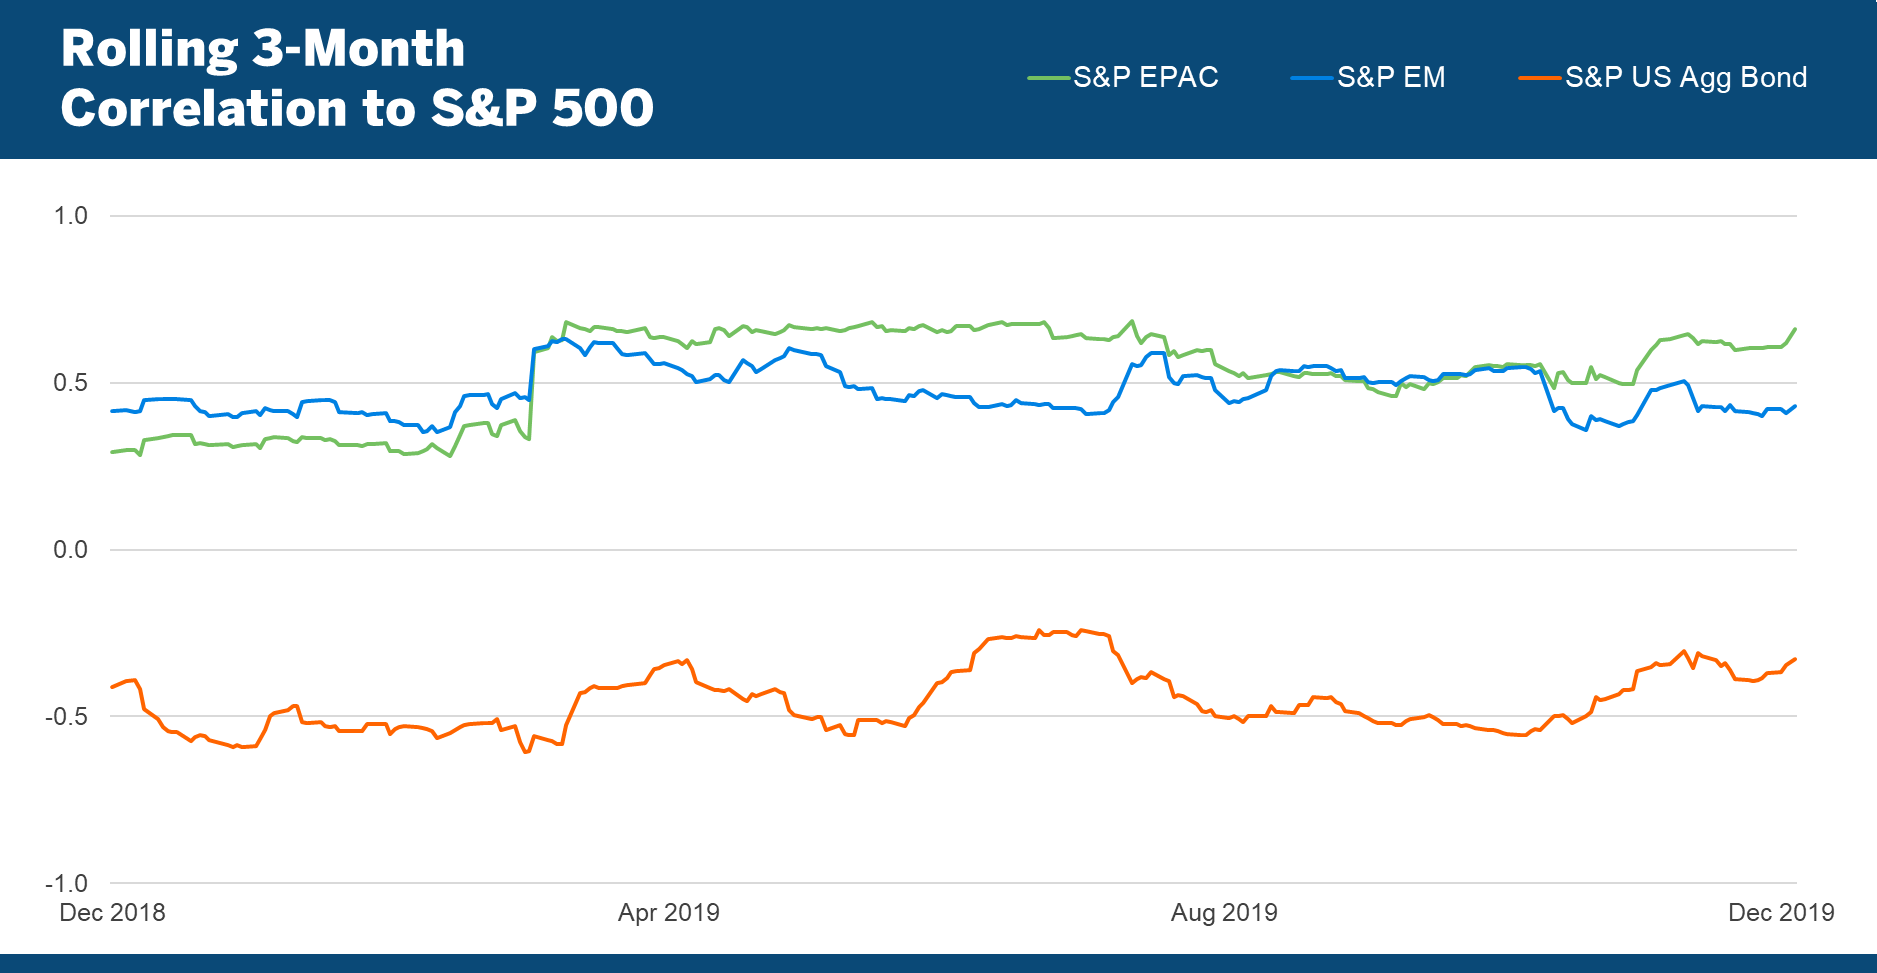Click the green S&P EPAC legend line
The height and width of the screenshot is (973, 1877).
1049,78
